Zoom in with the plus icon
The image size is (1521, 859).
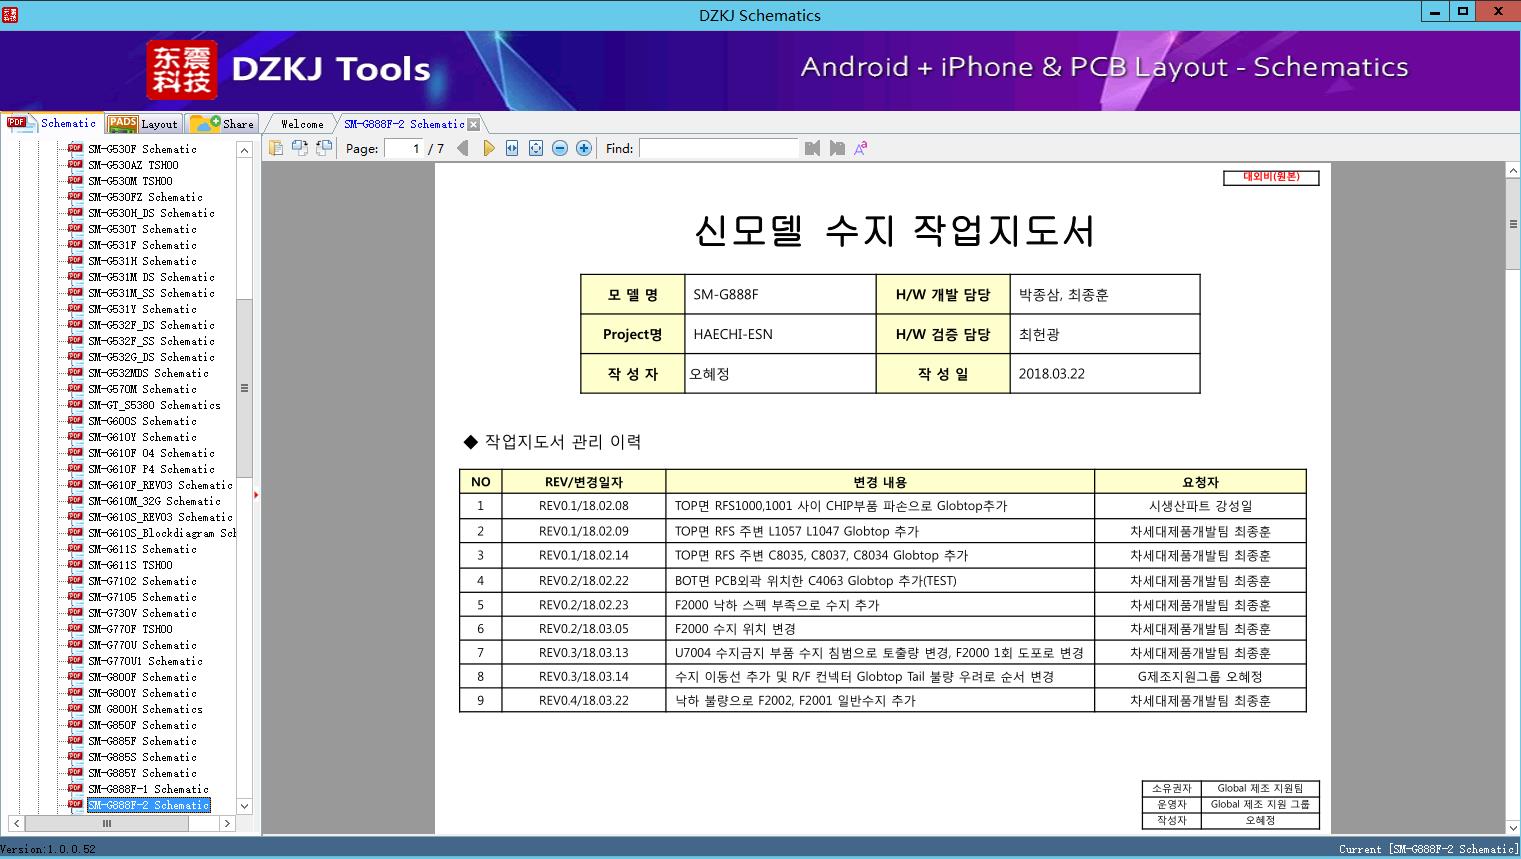click(x=584, y=148)
